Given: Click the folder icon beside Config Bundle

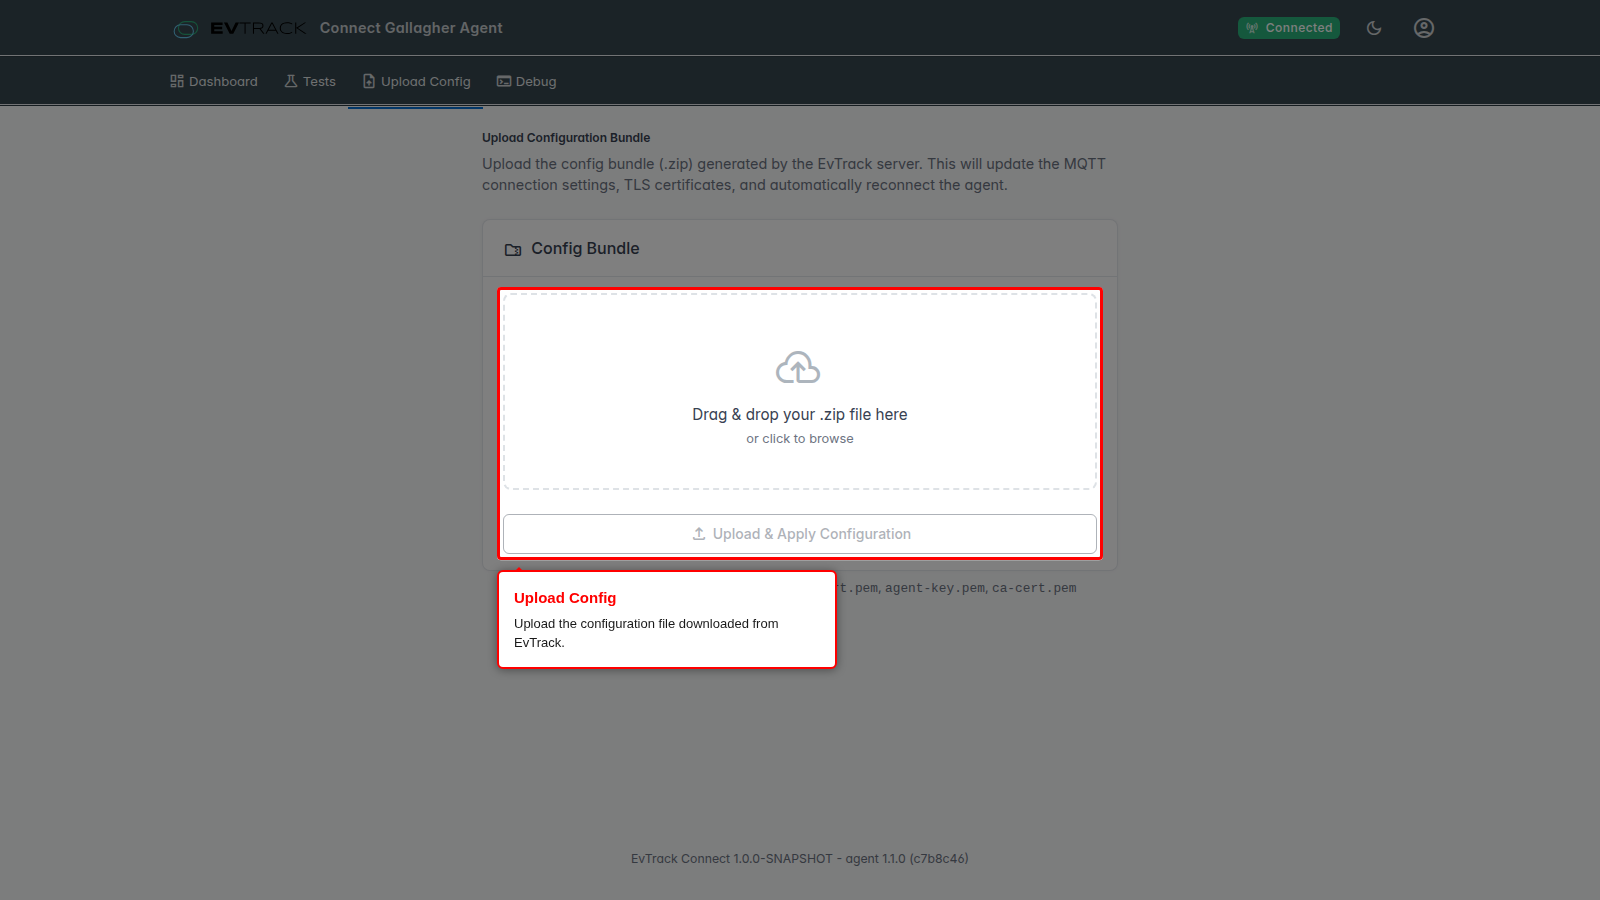Looking at the screenshot, I should coord(513,250).
